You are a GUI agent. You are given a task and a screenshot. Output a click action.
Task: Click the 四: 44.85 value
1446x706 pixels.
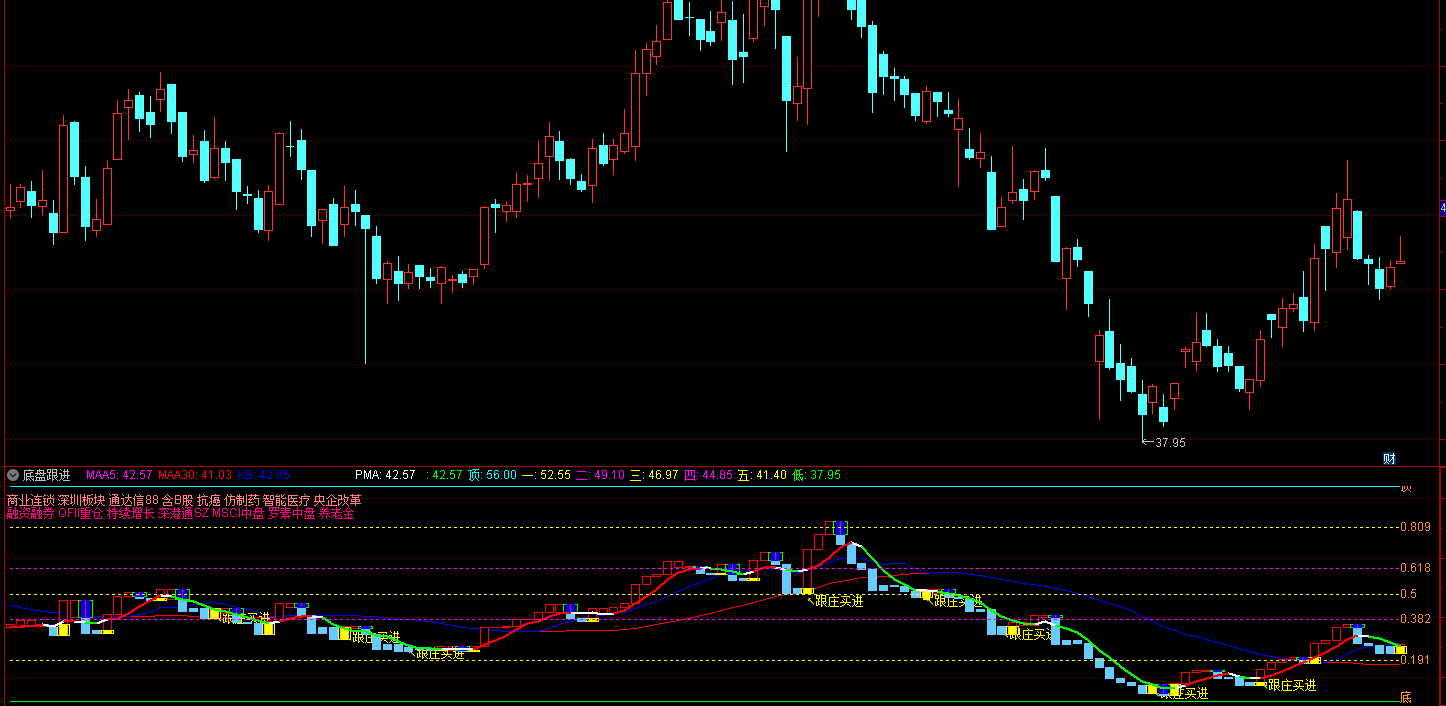708,475
